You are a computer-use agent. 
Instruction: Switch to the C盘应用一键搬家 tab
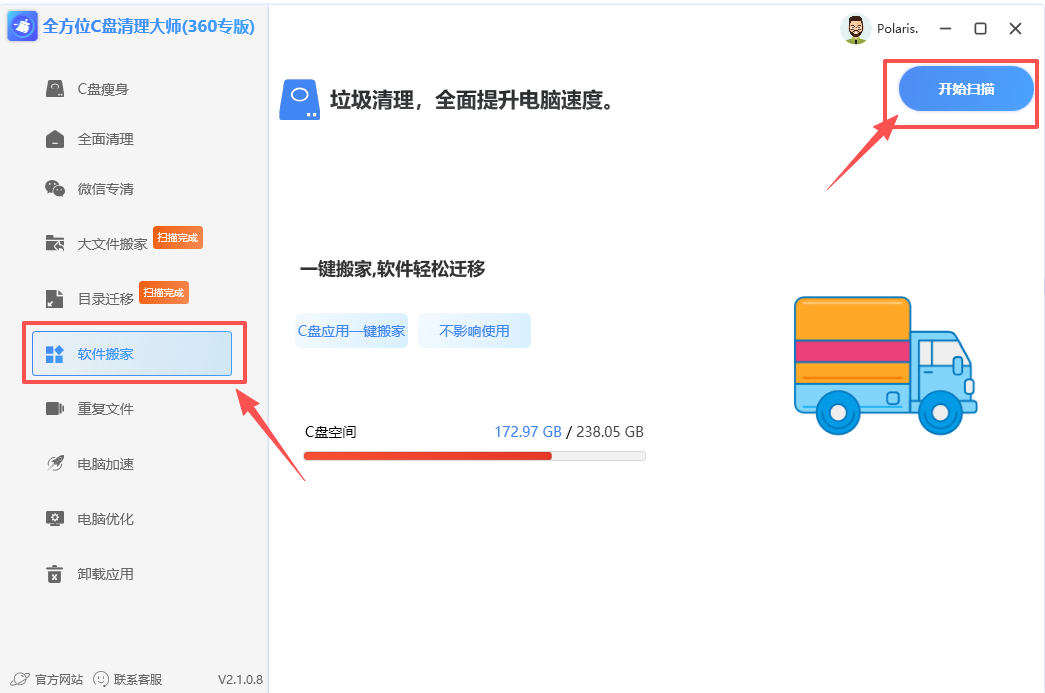pos(351,330)
